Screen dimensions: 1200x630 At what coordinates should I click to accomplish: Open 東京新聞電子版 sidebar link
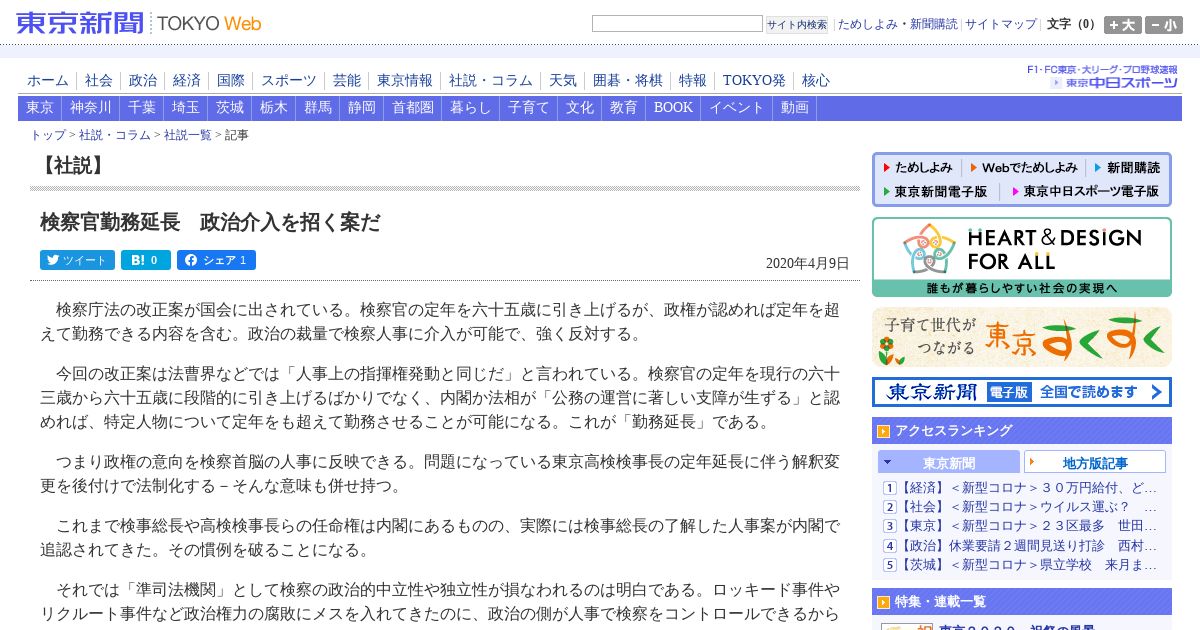click(940, 191)
